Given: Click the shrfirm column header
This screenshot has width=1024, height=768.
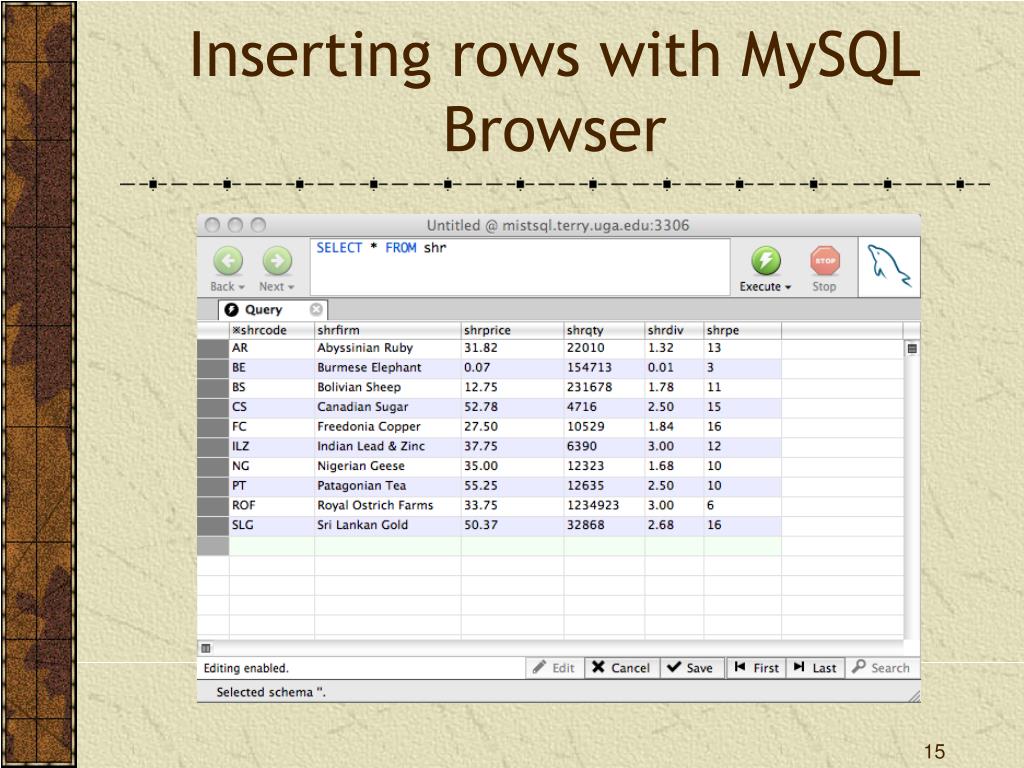Looking at the screenshot, I should tap(388, 330).
